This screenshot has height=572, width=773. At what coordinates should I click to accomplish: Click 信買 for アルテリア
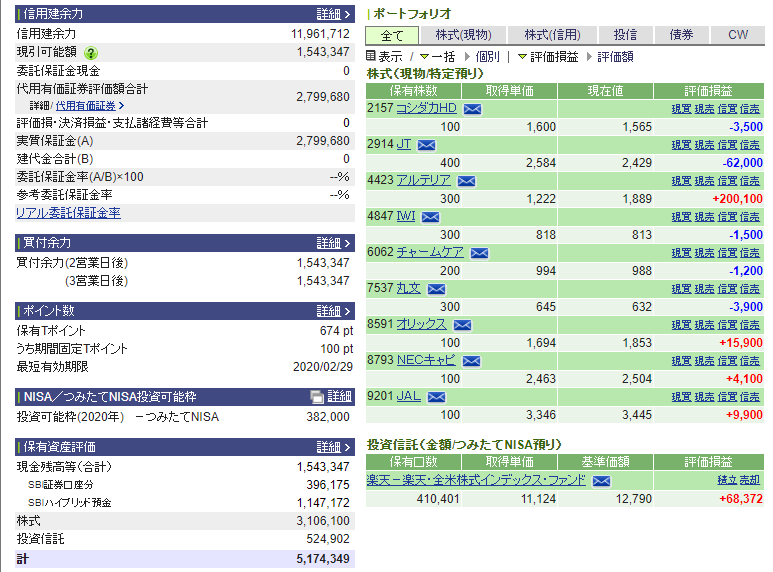[x=727, y=181]
